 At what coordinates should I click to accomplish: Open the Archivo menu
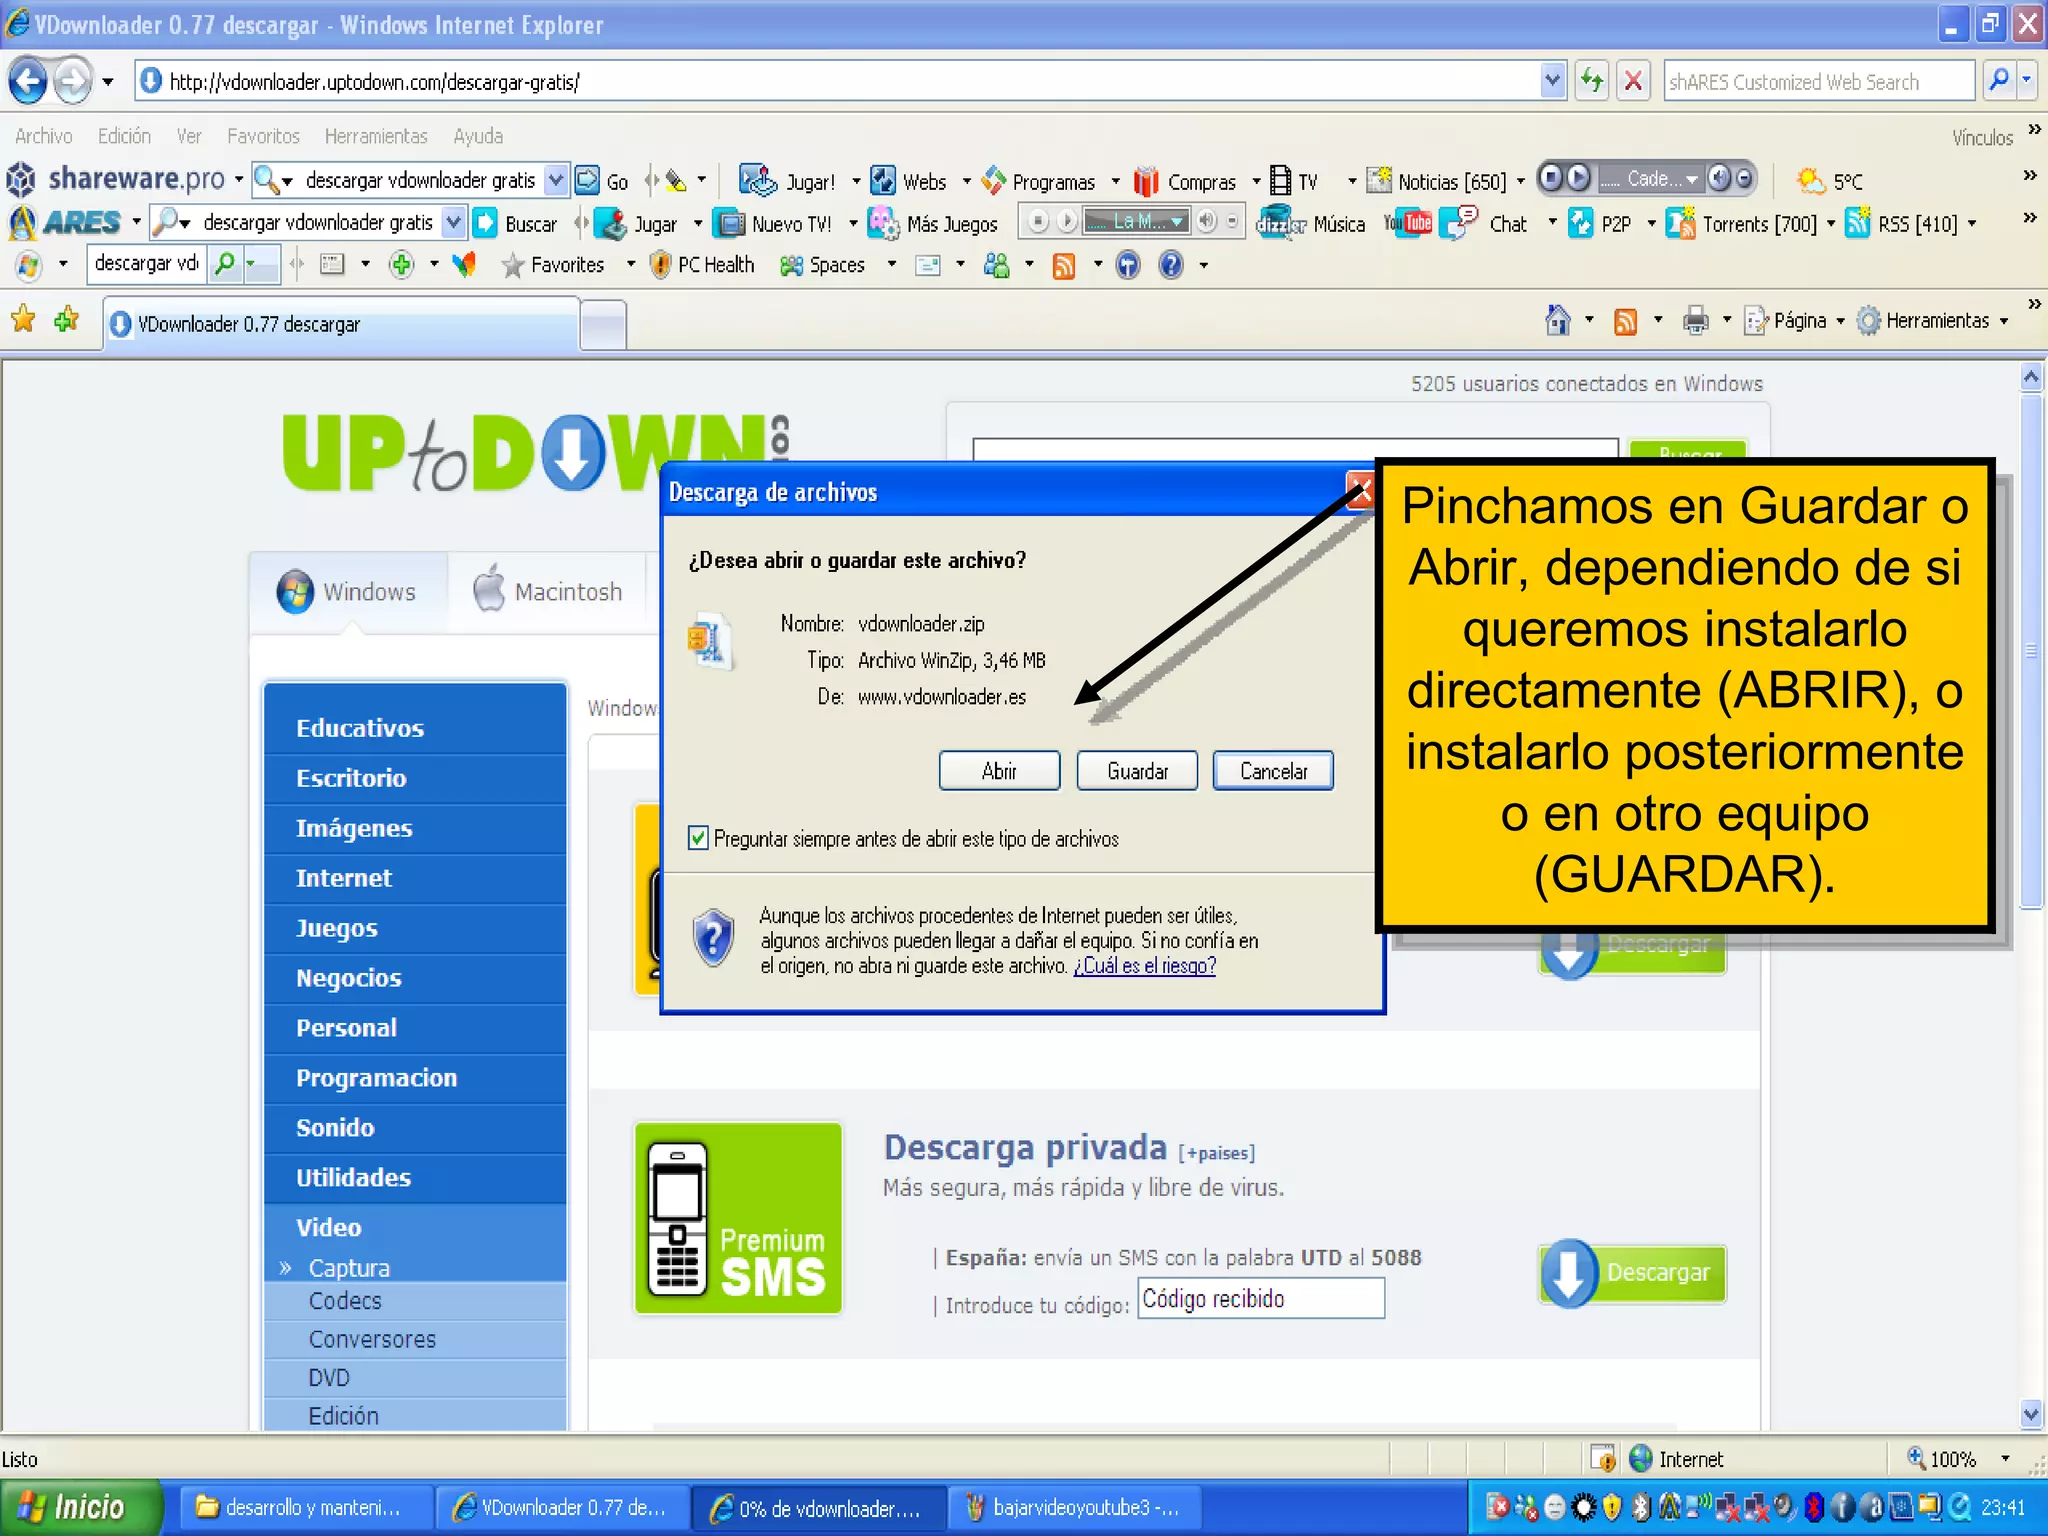[44, 136]
